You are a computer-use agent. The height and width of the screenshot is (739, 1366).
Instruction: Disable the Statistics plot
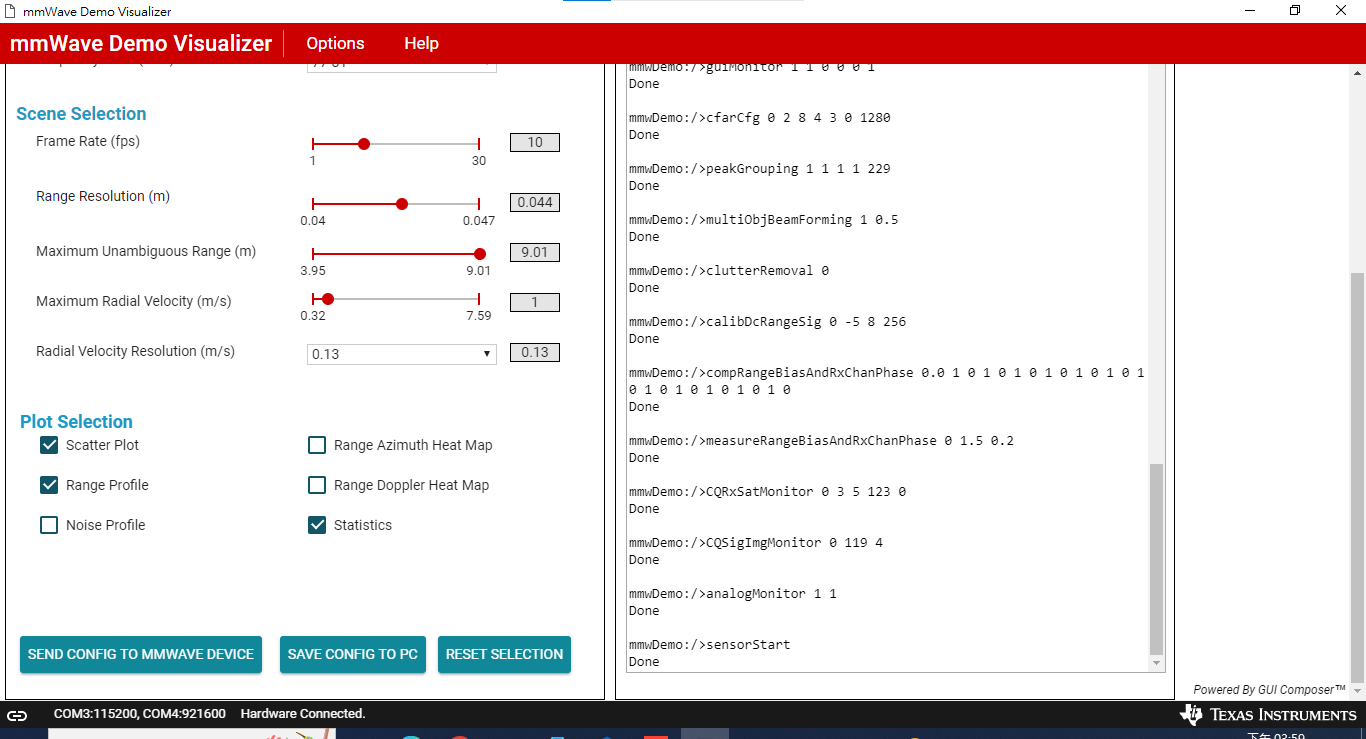317,525
